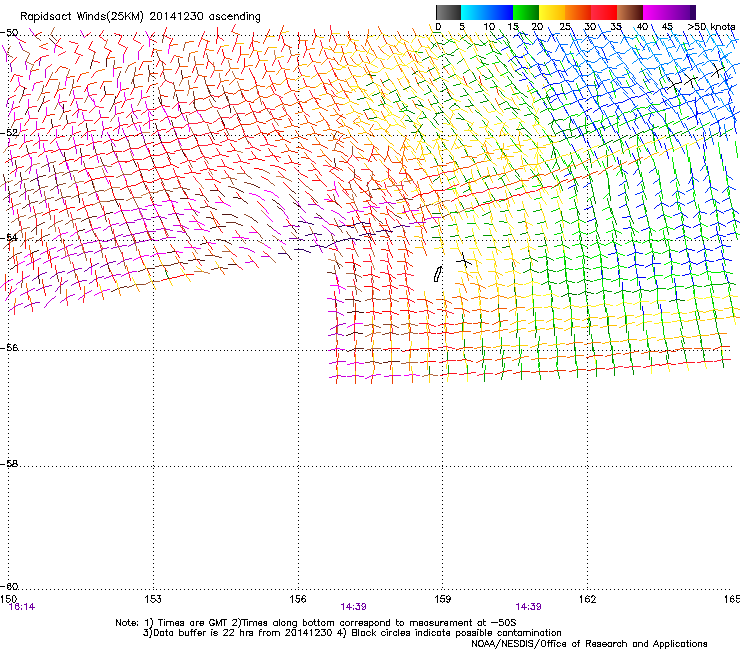Click the title 'Rapidsact Winds(25KM) 20141230 ascending'
The width and height of the screenshot is (740, 650).
[140, 17]
